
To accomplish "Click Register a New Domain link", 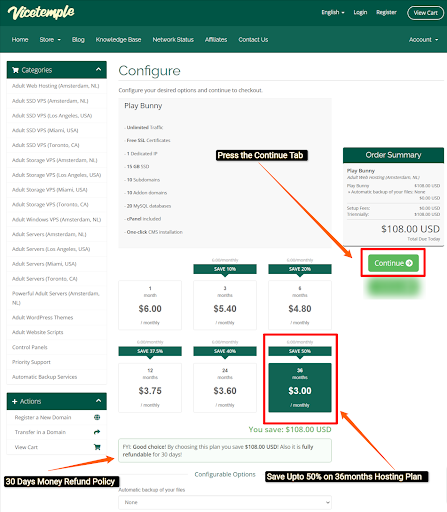I will coord(43,417).
